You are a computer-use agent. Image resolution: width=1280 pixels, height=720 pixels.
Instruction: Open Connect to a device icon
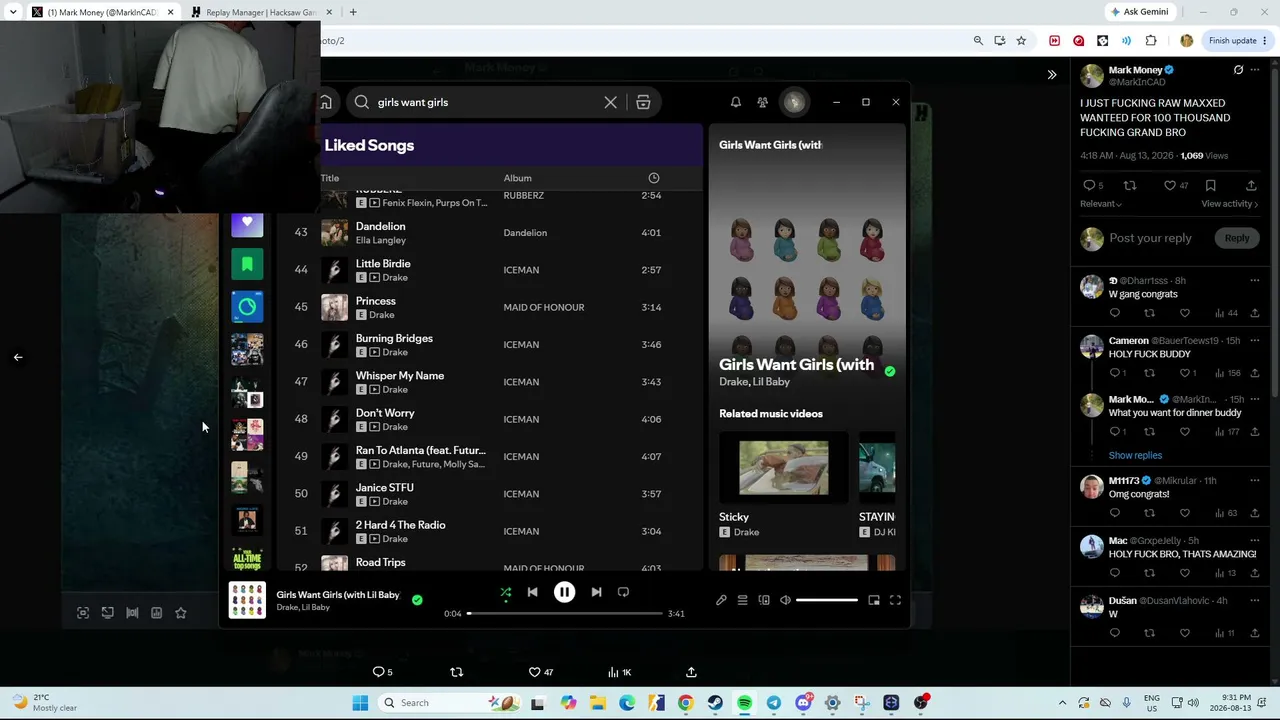[764, 600]
